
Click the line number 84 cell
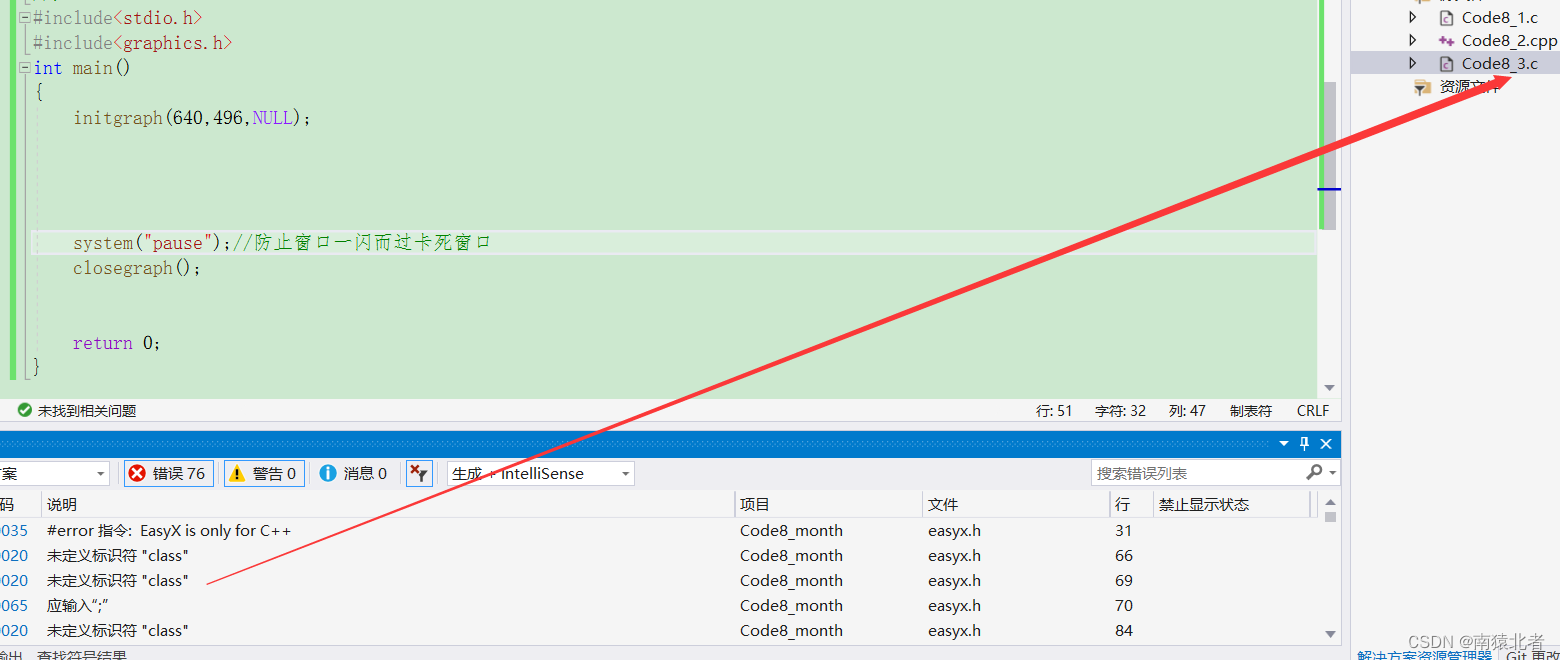1124,631
